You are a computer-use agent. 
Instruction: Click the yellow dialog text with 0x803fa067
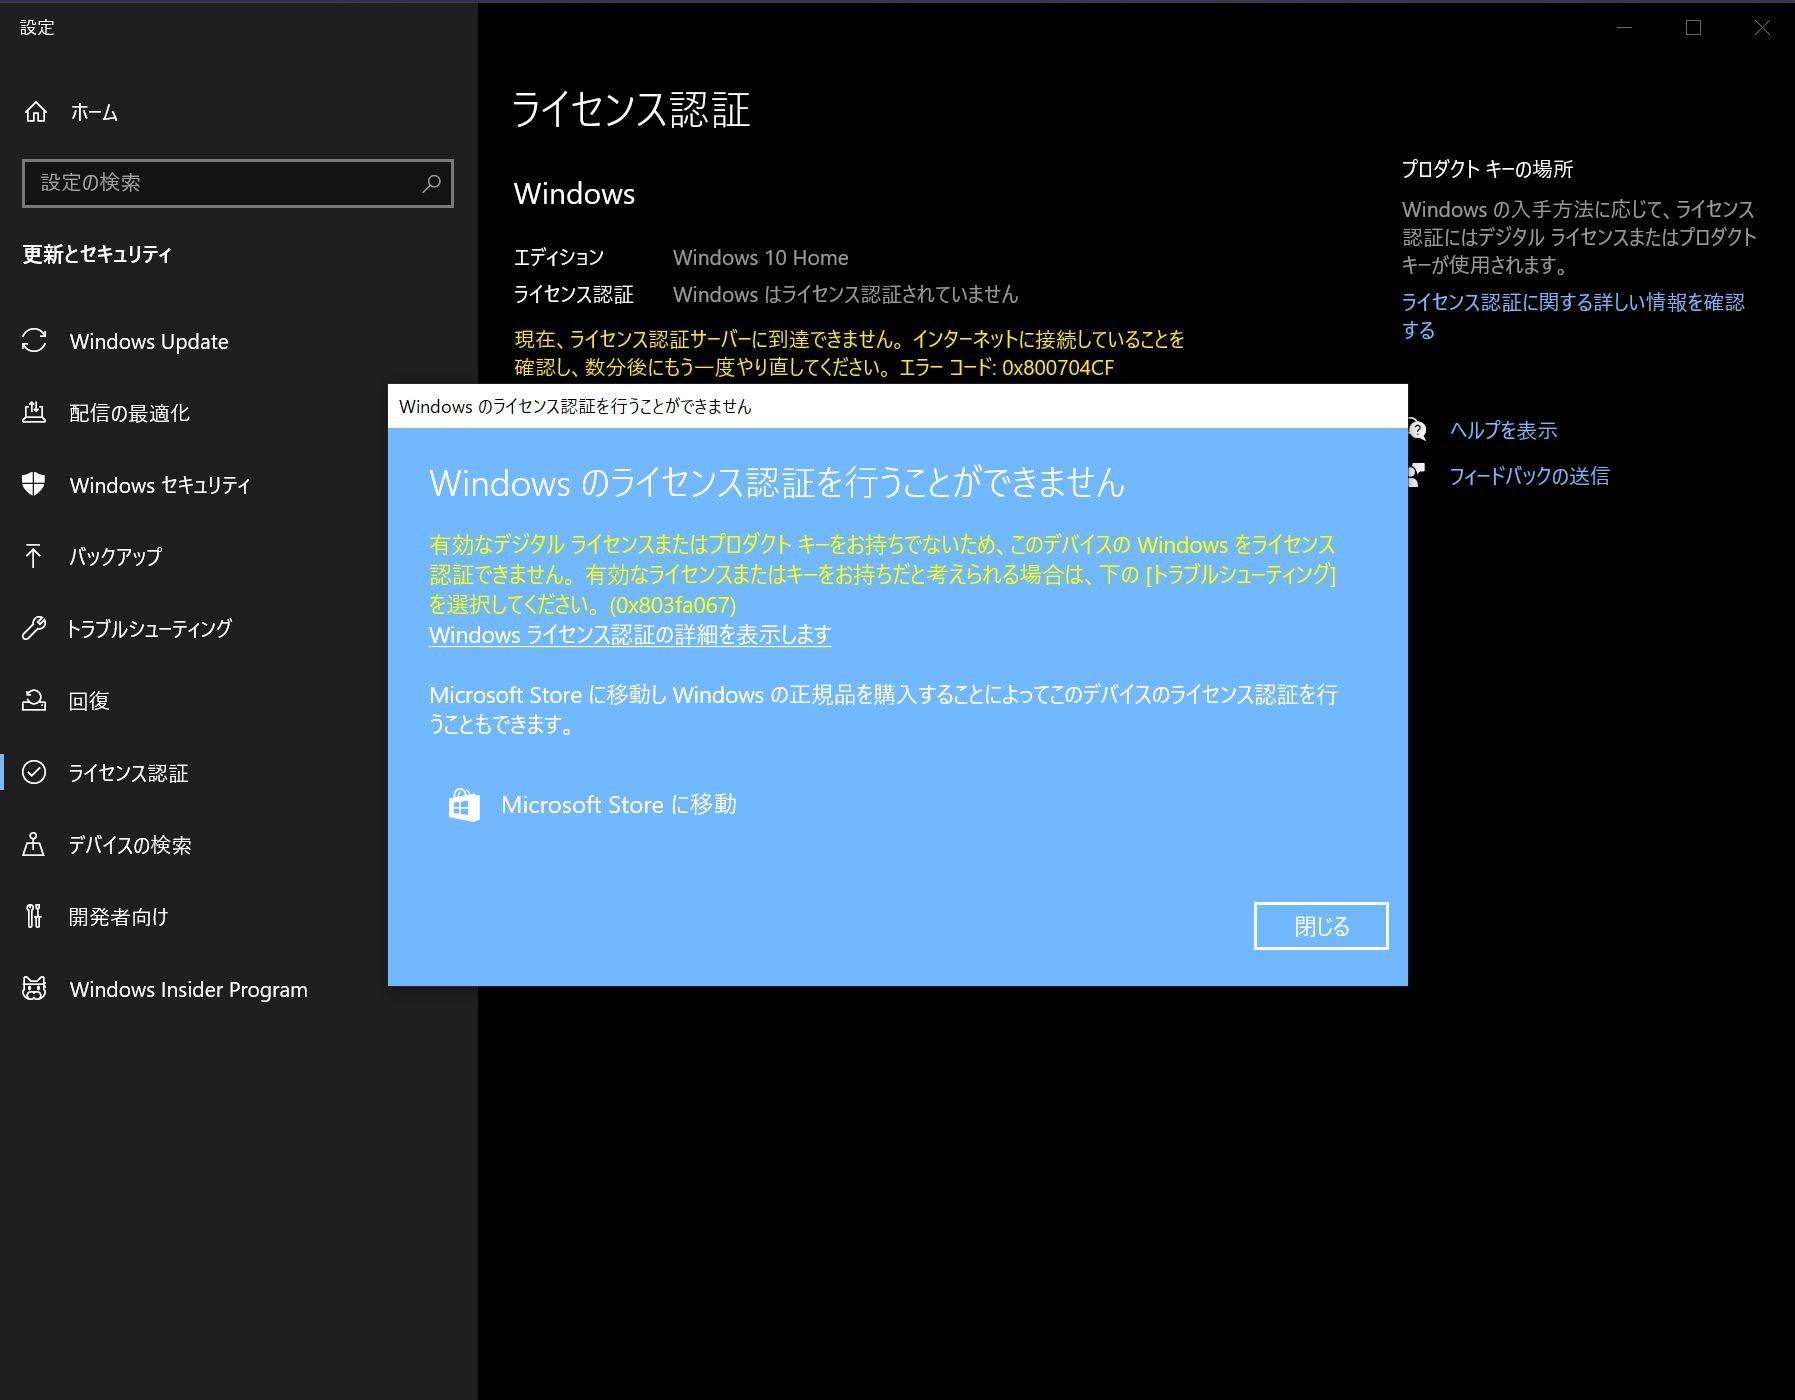point(883,575)
